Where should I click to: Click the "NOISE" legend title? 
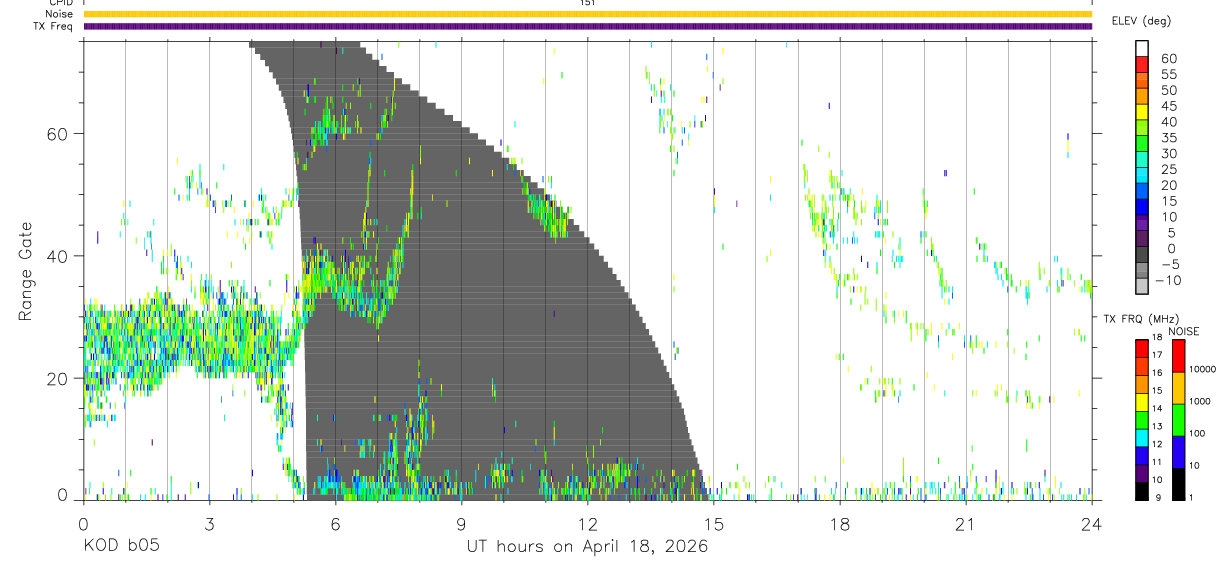[x=1183, y=331]
